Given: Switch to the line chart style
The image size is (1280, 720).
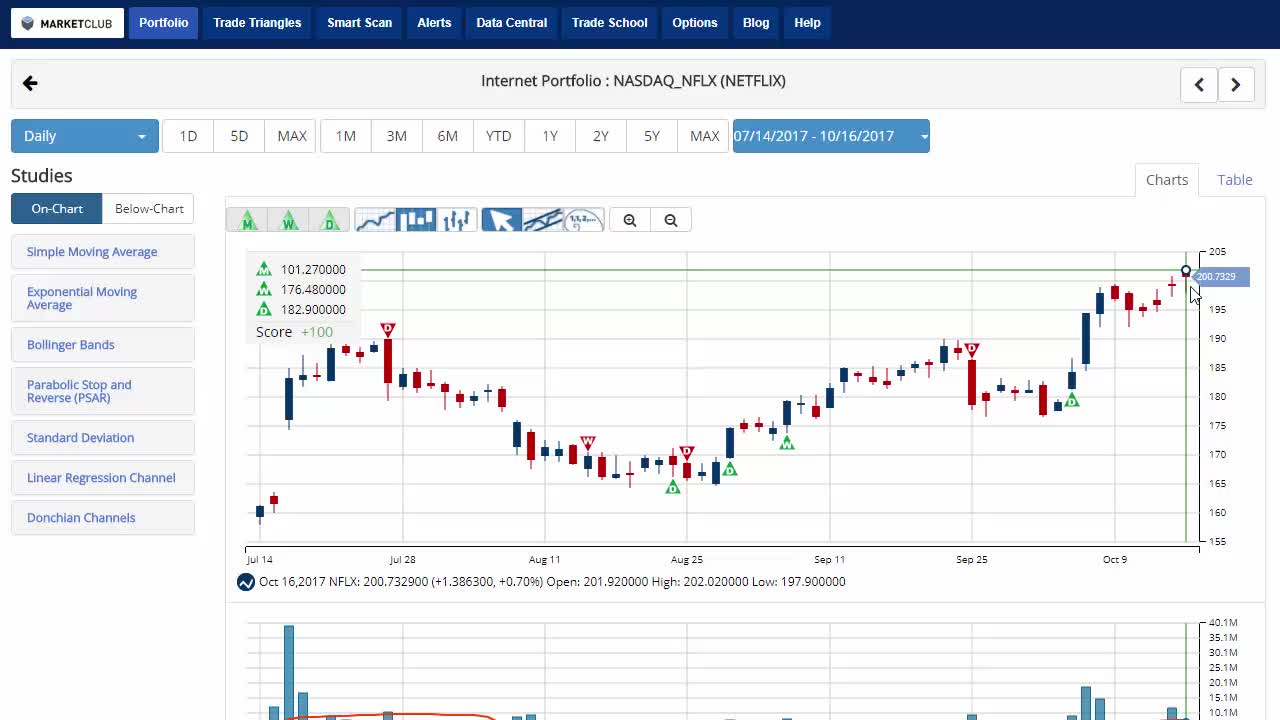Looking at the screenshot, I should (375, 220).
